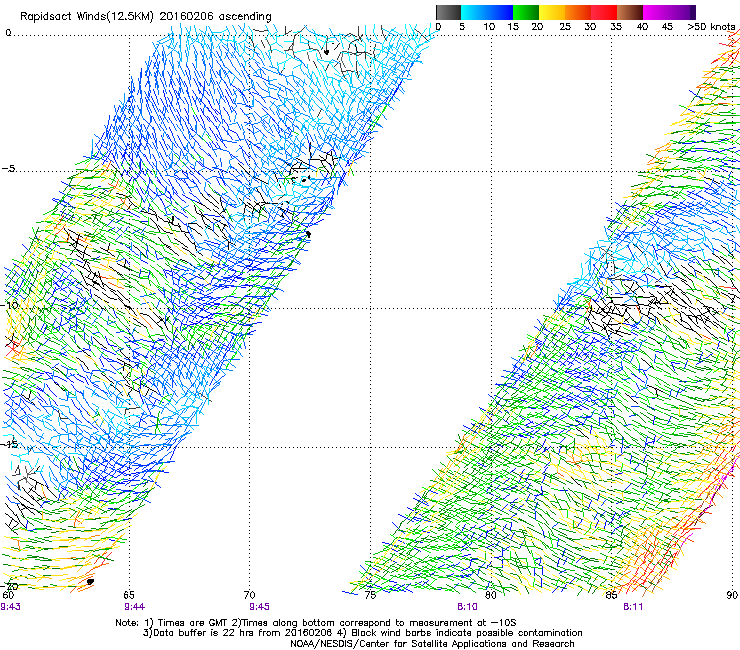Click the legend scale label '30'
Screen dimensions: 740x650
590,27
